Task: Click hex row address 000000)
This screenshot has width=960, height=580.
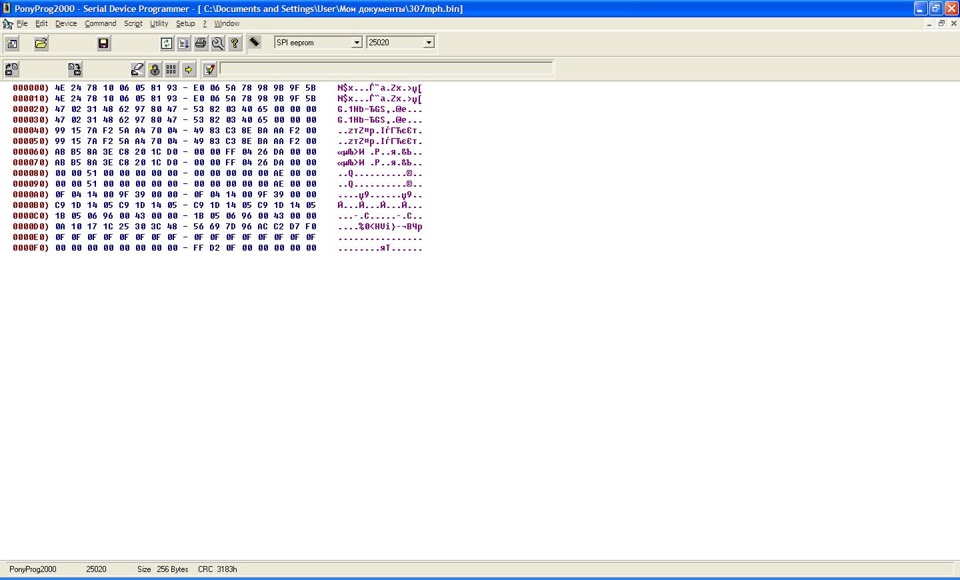Action: tap(31, 88)
